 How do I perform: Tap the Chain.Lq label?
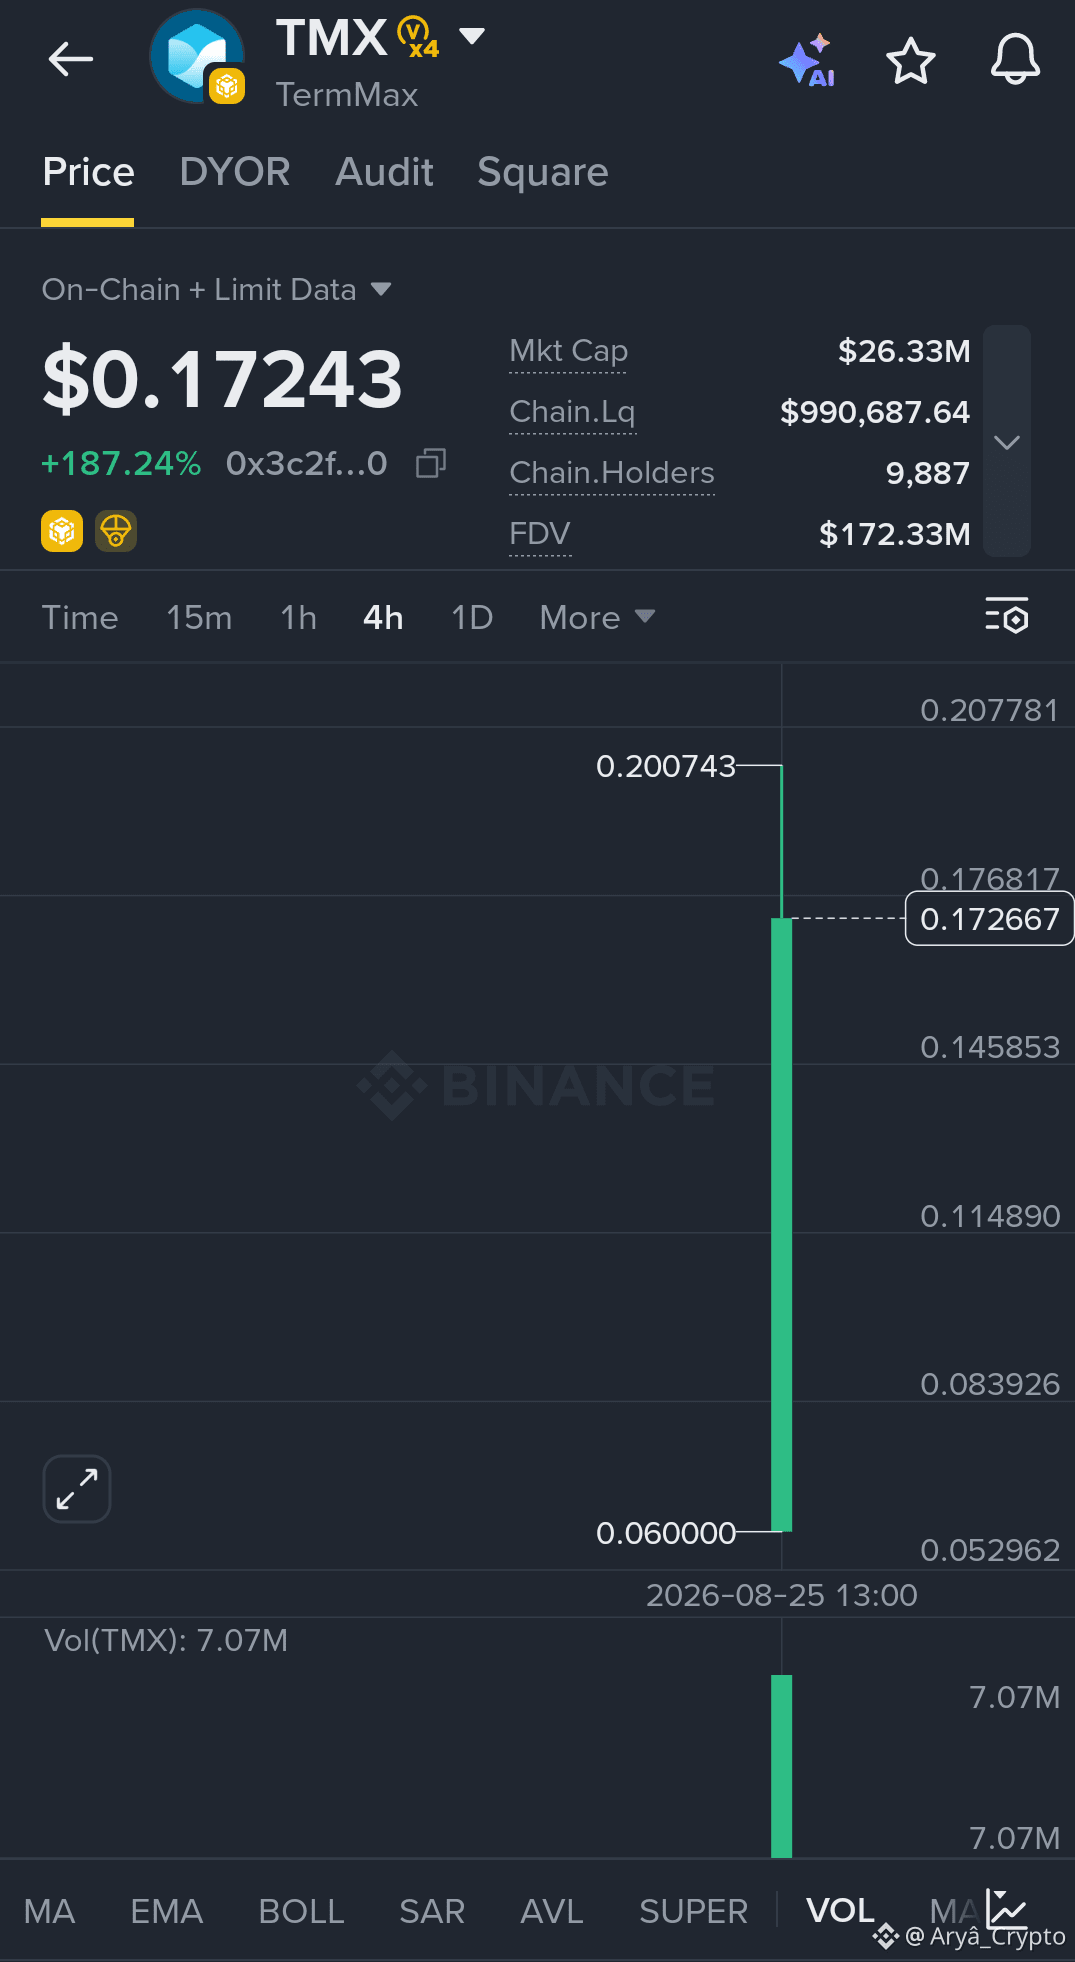tap(572, 412)
